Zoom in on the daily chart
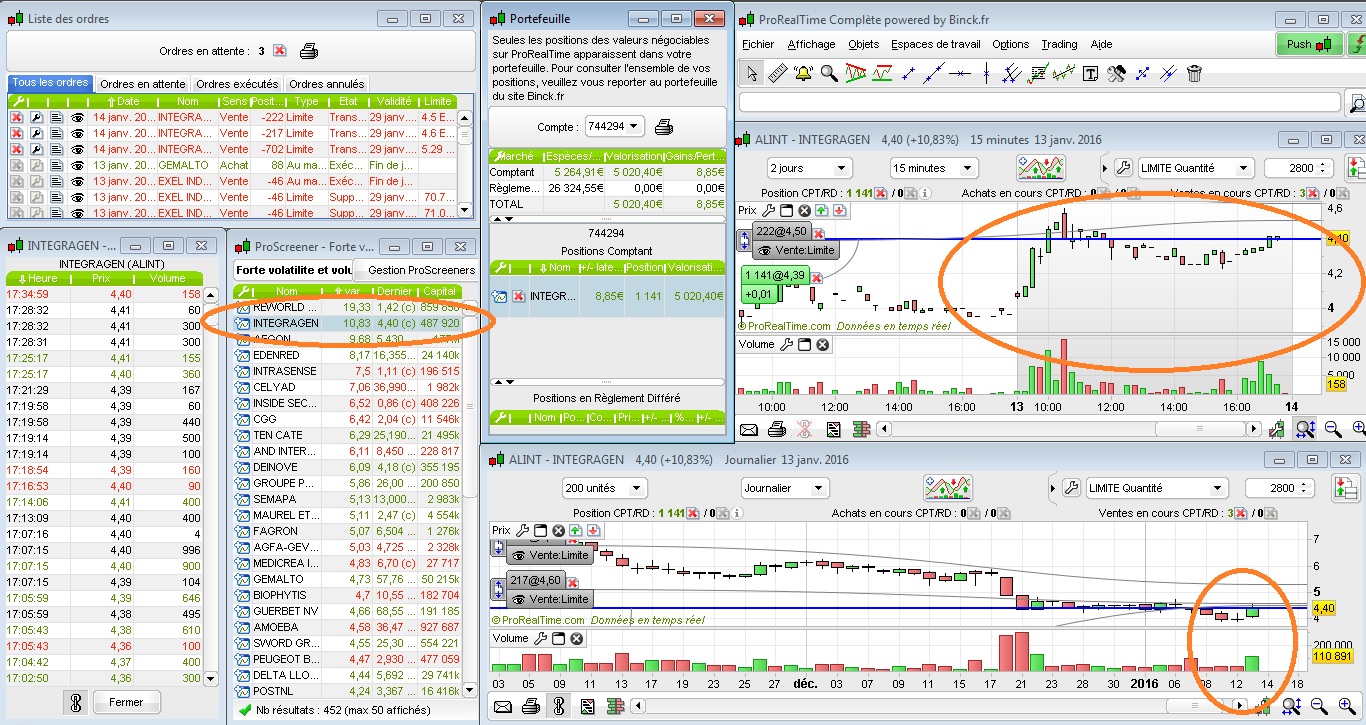Image resolution: width=1366 pixels, height=725 pixels. click(x=1345, y=707)
